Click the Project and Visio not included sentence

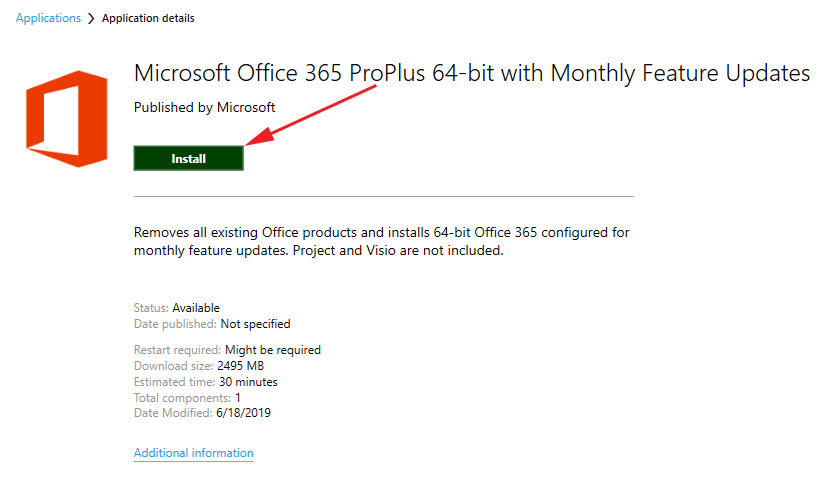pos(398,250)
